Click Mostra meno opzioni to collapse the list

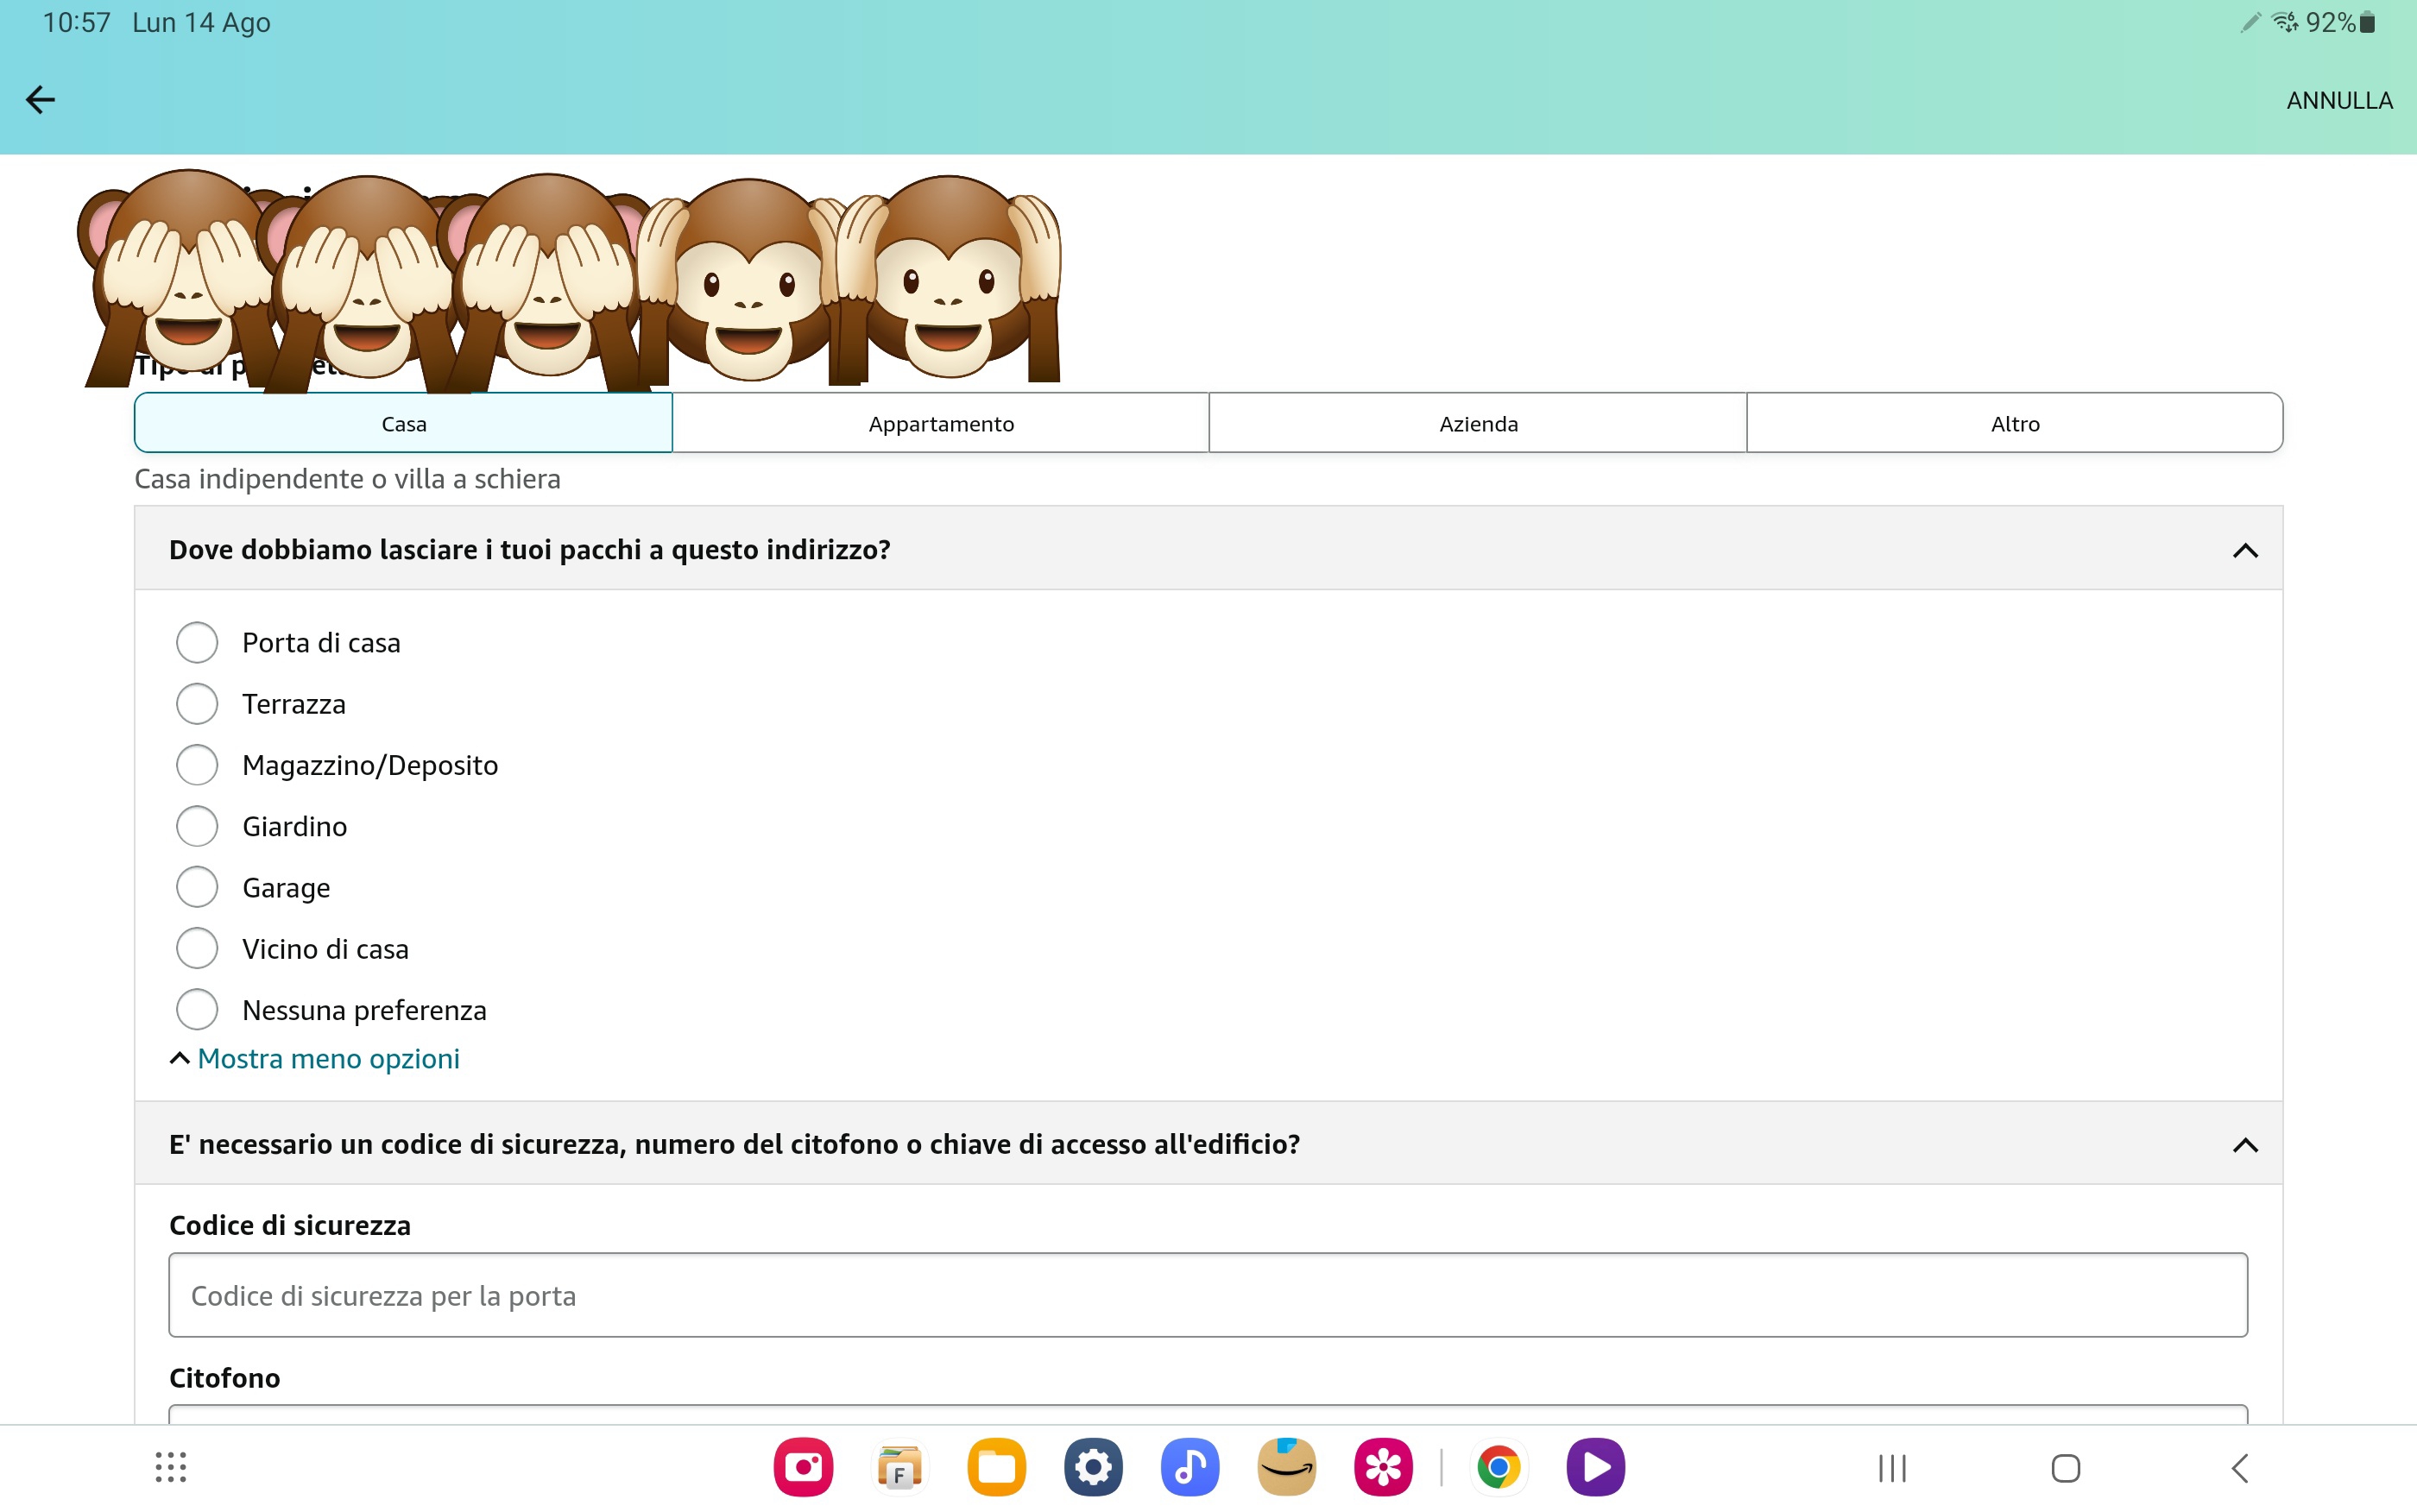coord(327,1058)
